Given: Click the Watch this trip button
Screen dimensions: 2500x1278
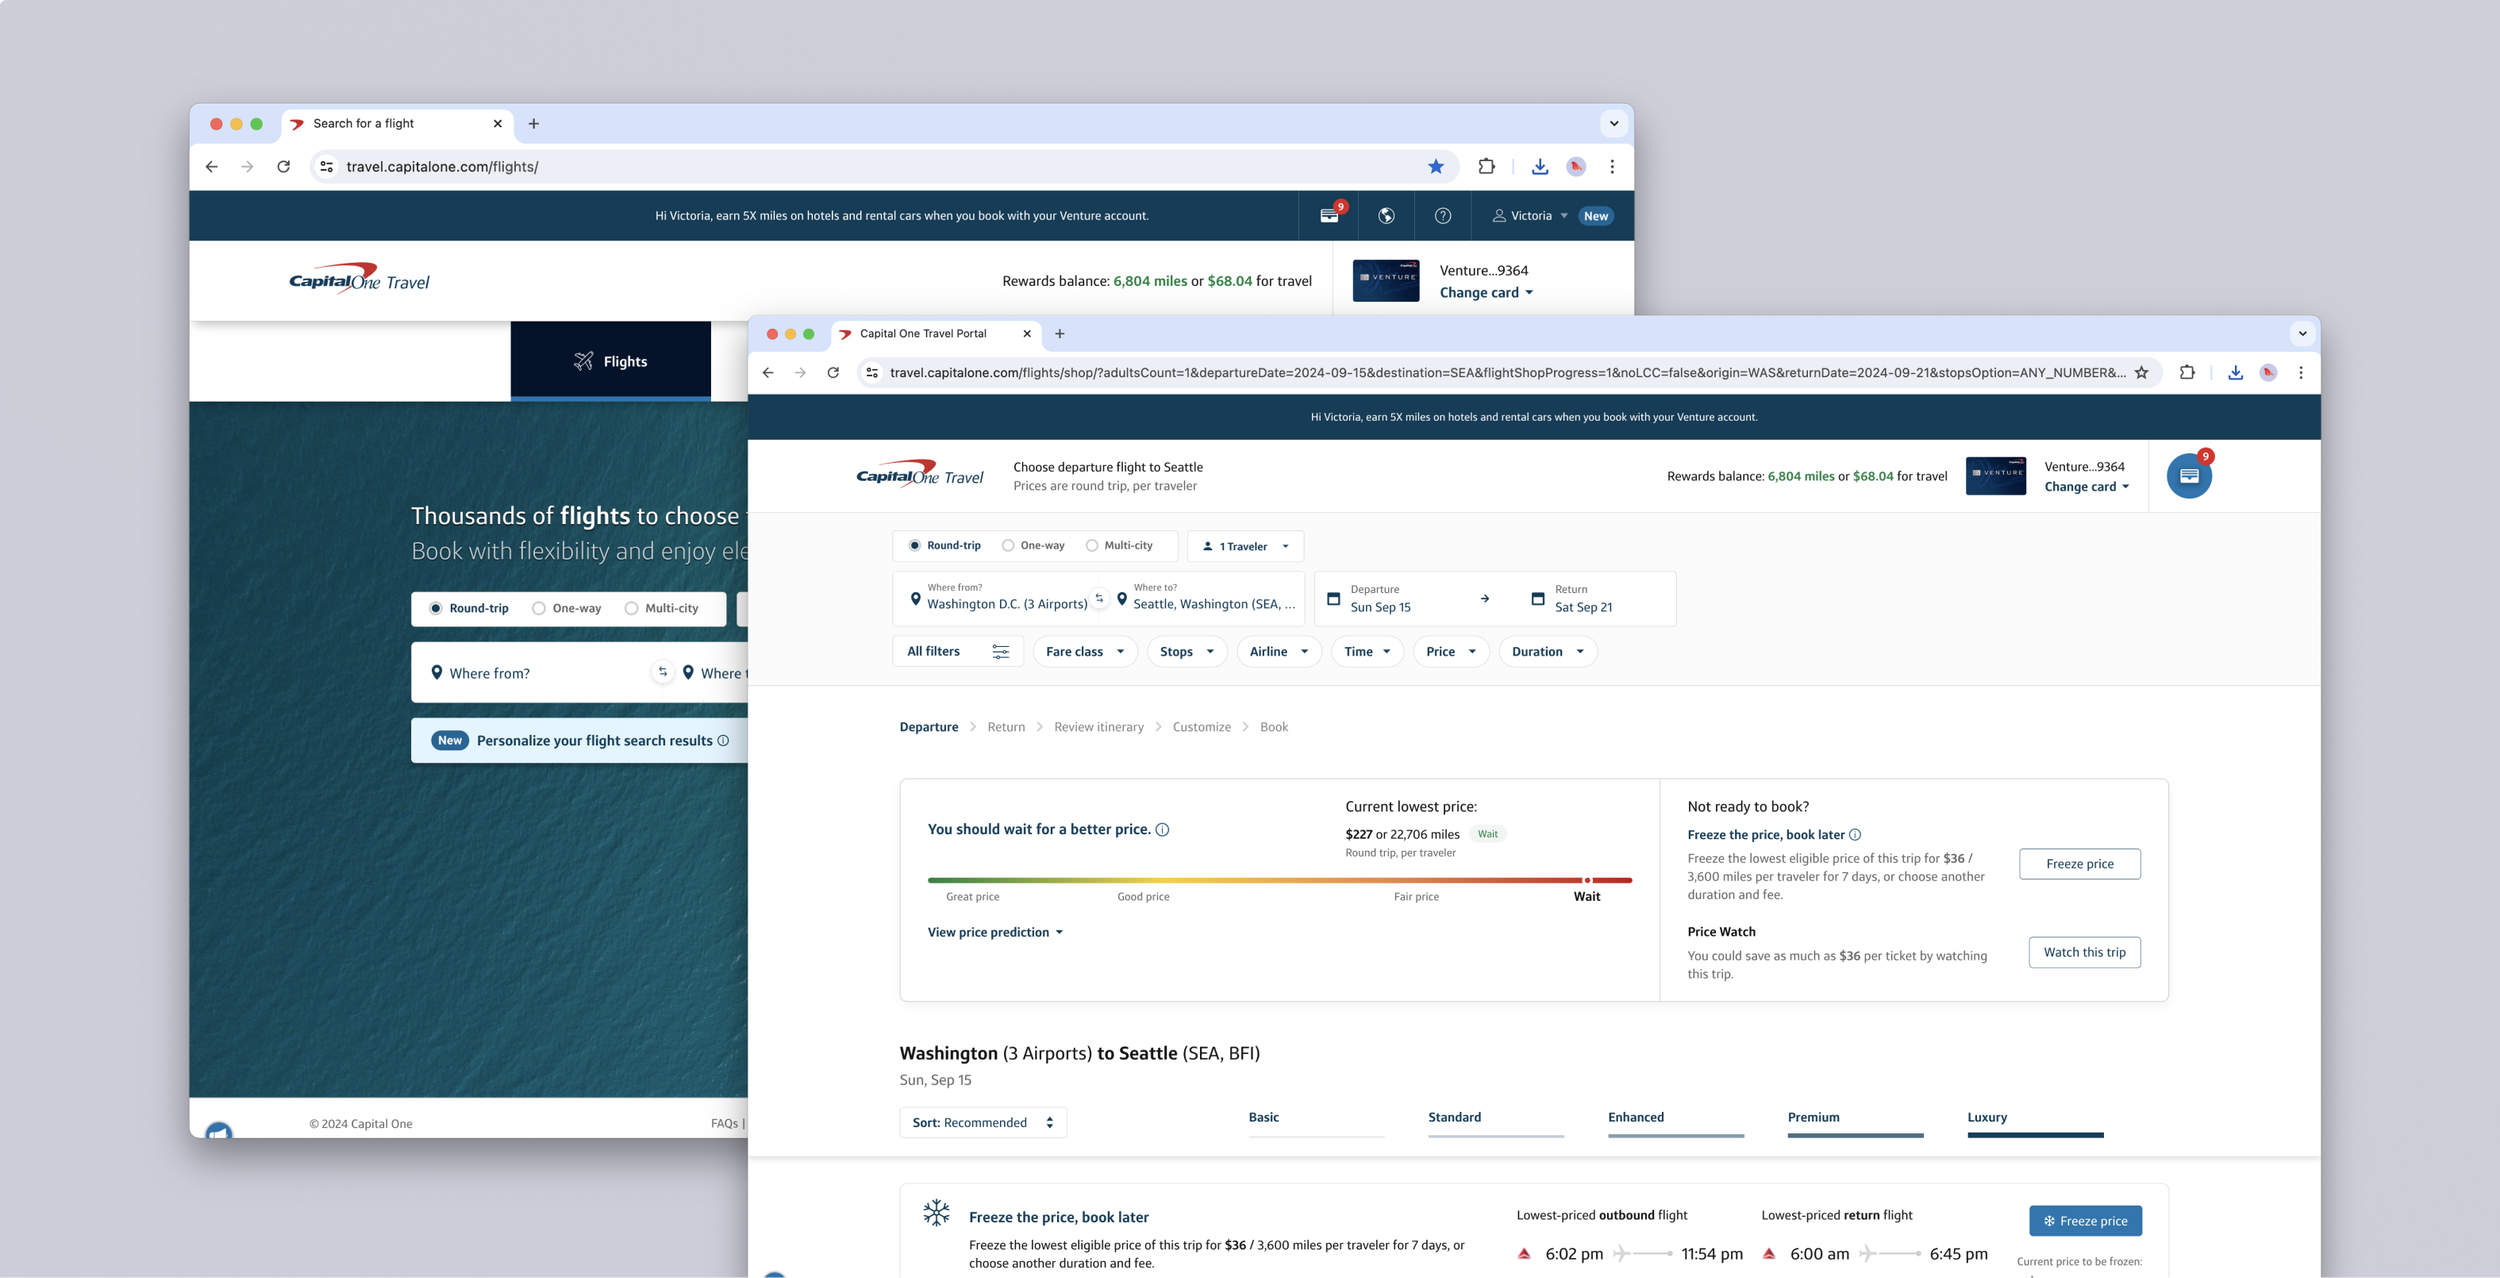Looking at the screenshot, I should click(2084, 952).
